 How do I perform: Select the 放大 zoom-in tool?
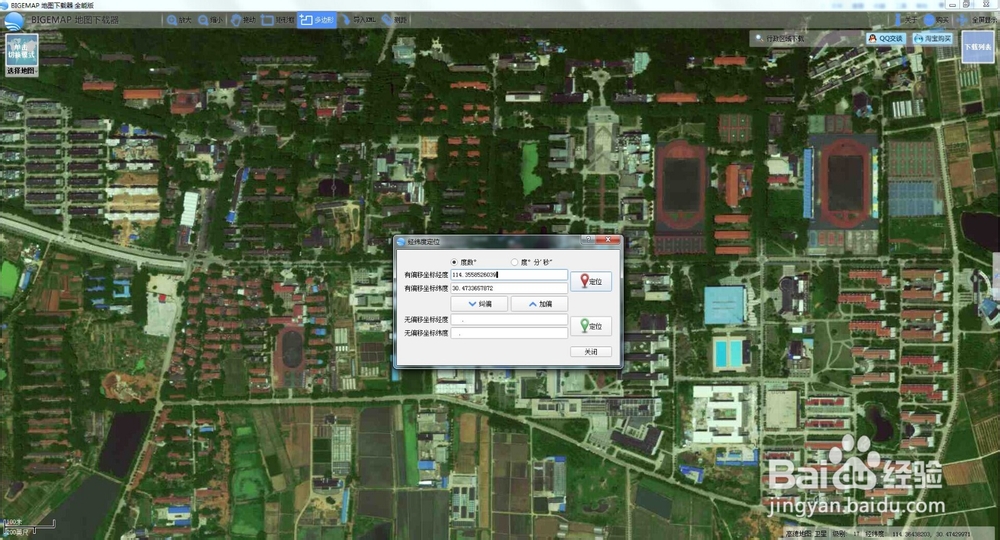pyautogui.click(x=179, y=20)
